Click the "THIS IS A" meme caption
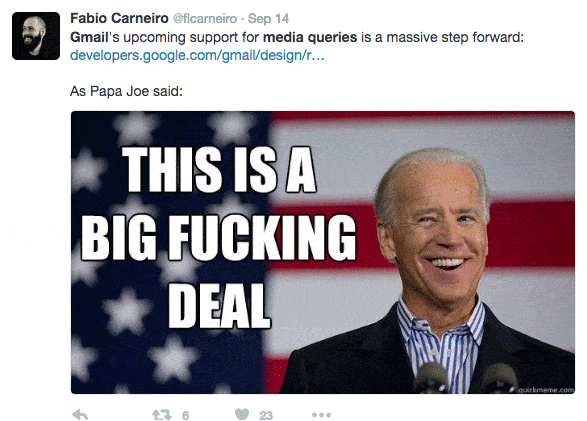587x421 pixels. (x=219, y=169)
